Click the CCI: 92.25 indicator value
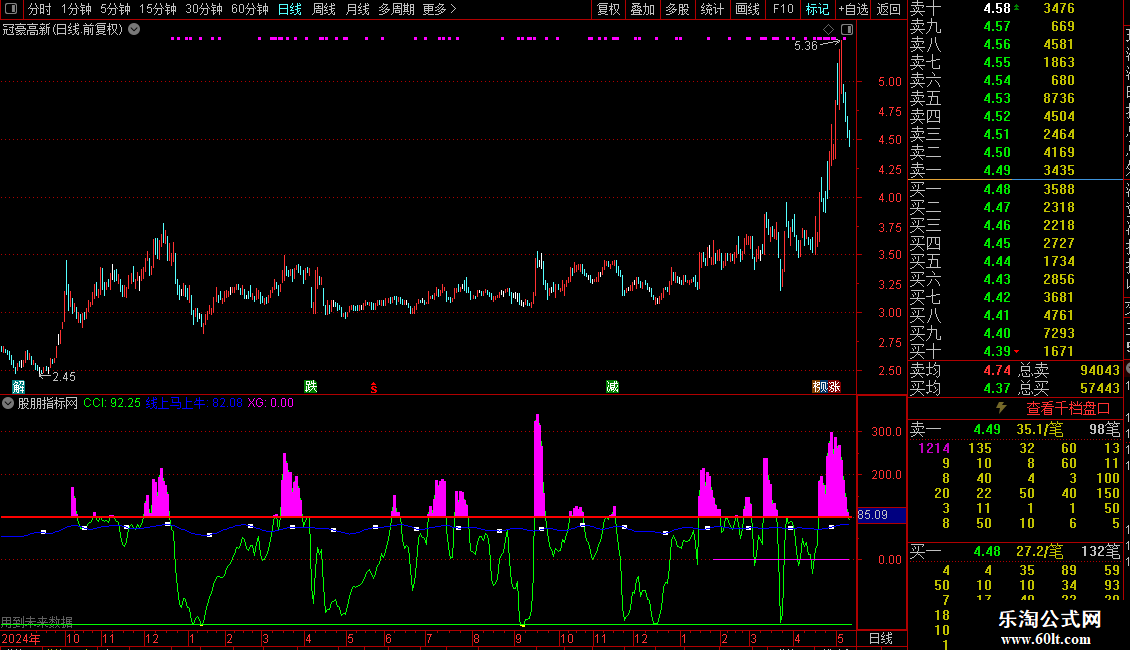This screenshot has height=650, width=1130. pyautogui.click(x=112, y=403)
